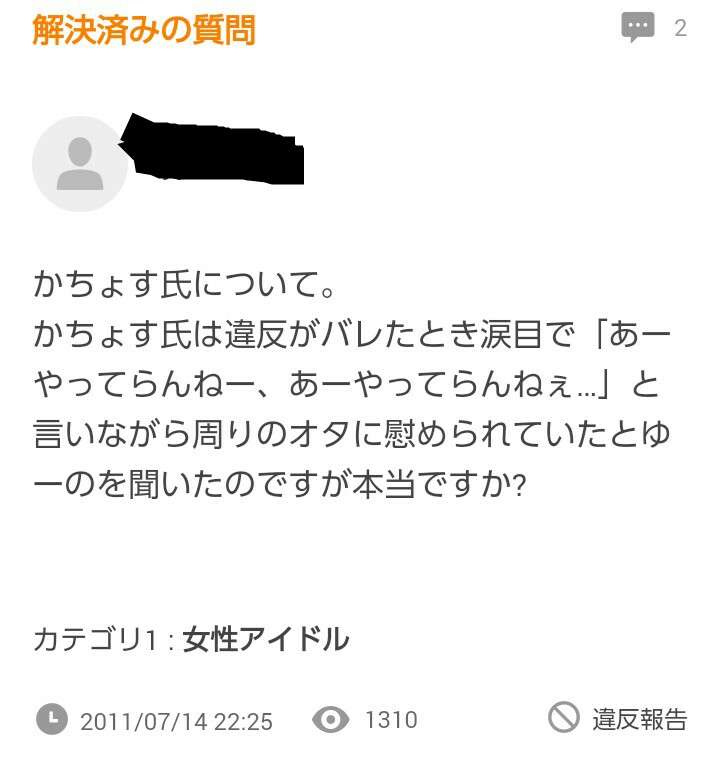The width and height of the screenshot is (720, 781).
Task: Open the comments speech bubble icon
Action: click(x=637, y=27)
